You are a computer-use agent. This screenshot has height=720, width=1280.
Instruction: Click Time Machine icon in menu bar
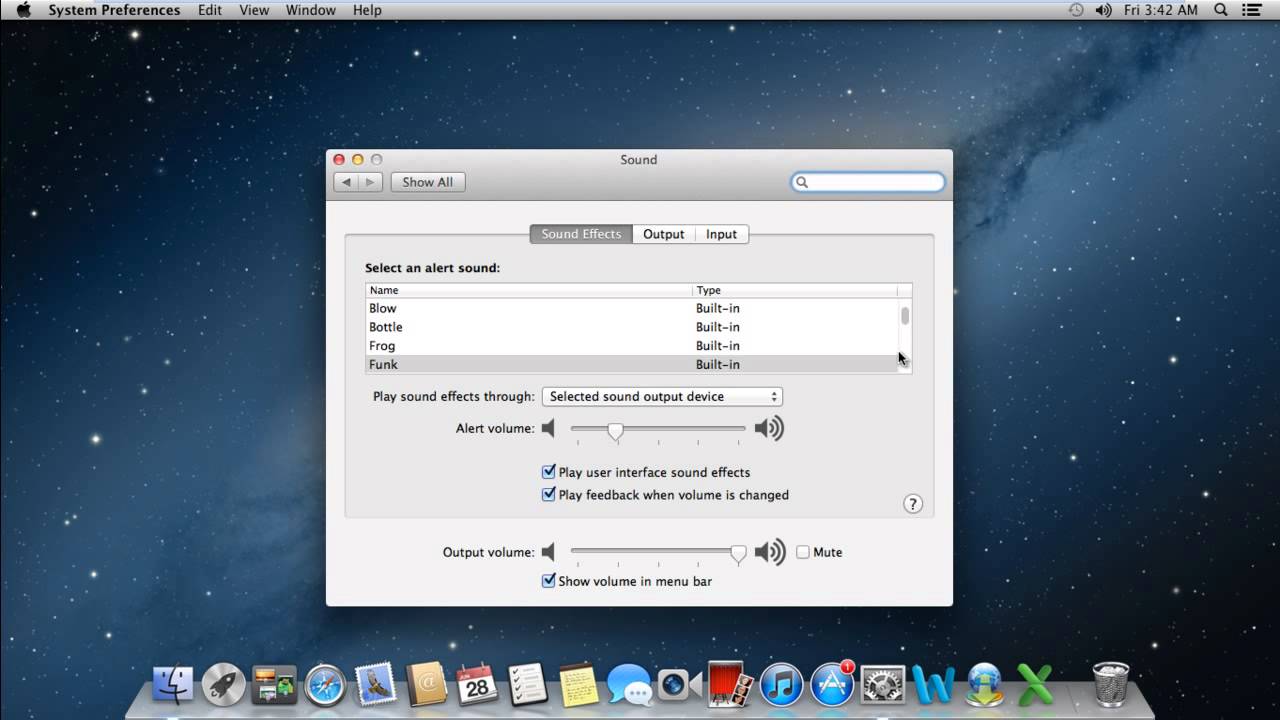pos(1076,10)
